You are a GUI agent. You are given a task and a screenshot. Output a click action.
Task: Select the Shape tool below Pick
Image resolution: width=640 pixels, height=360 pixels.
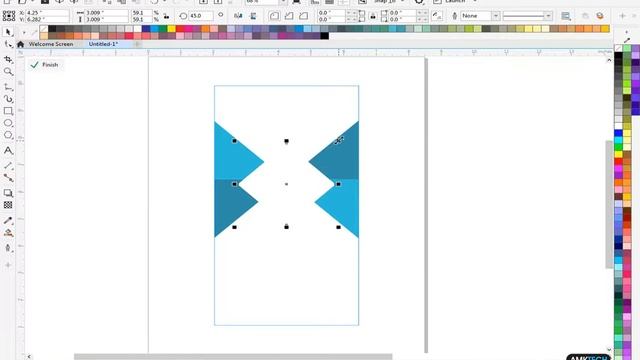(x=8, y=44)
